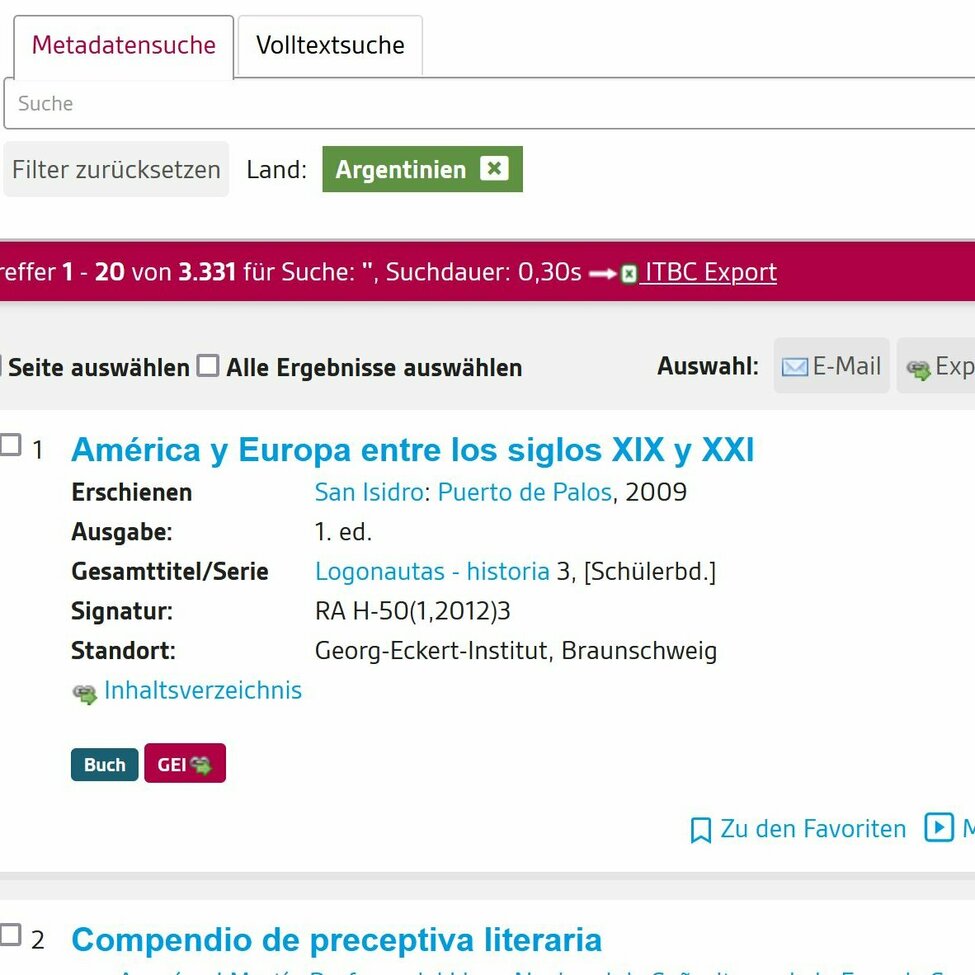Click the Buch type badge
The height and width of the screenshot is (975, 975).
[x=104, y=765]
